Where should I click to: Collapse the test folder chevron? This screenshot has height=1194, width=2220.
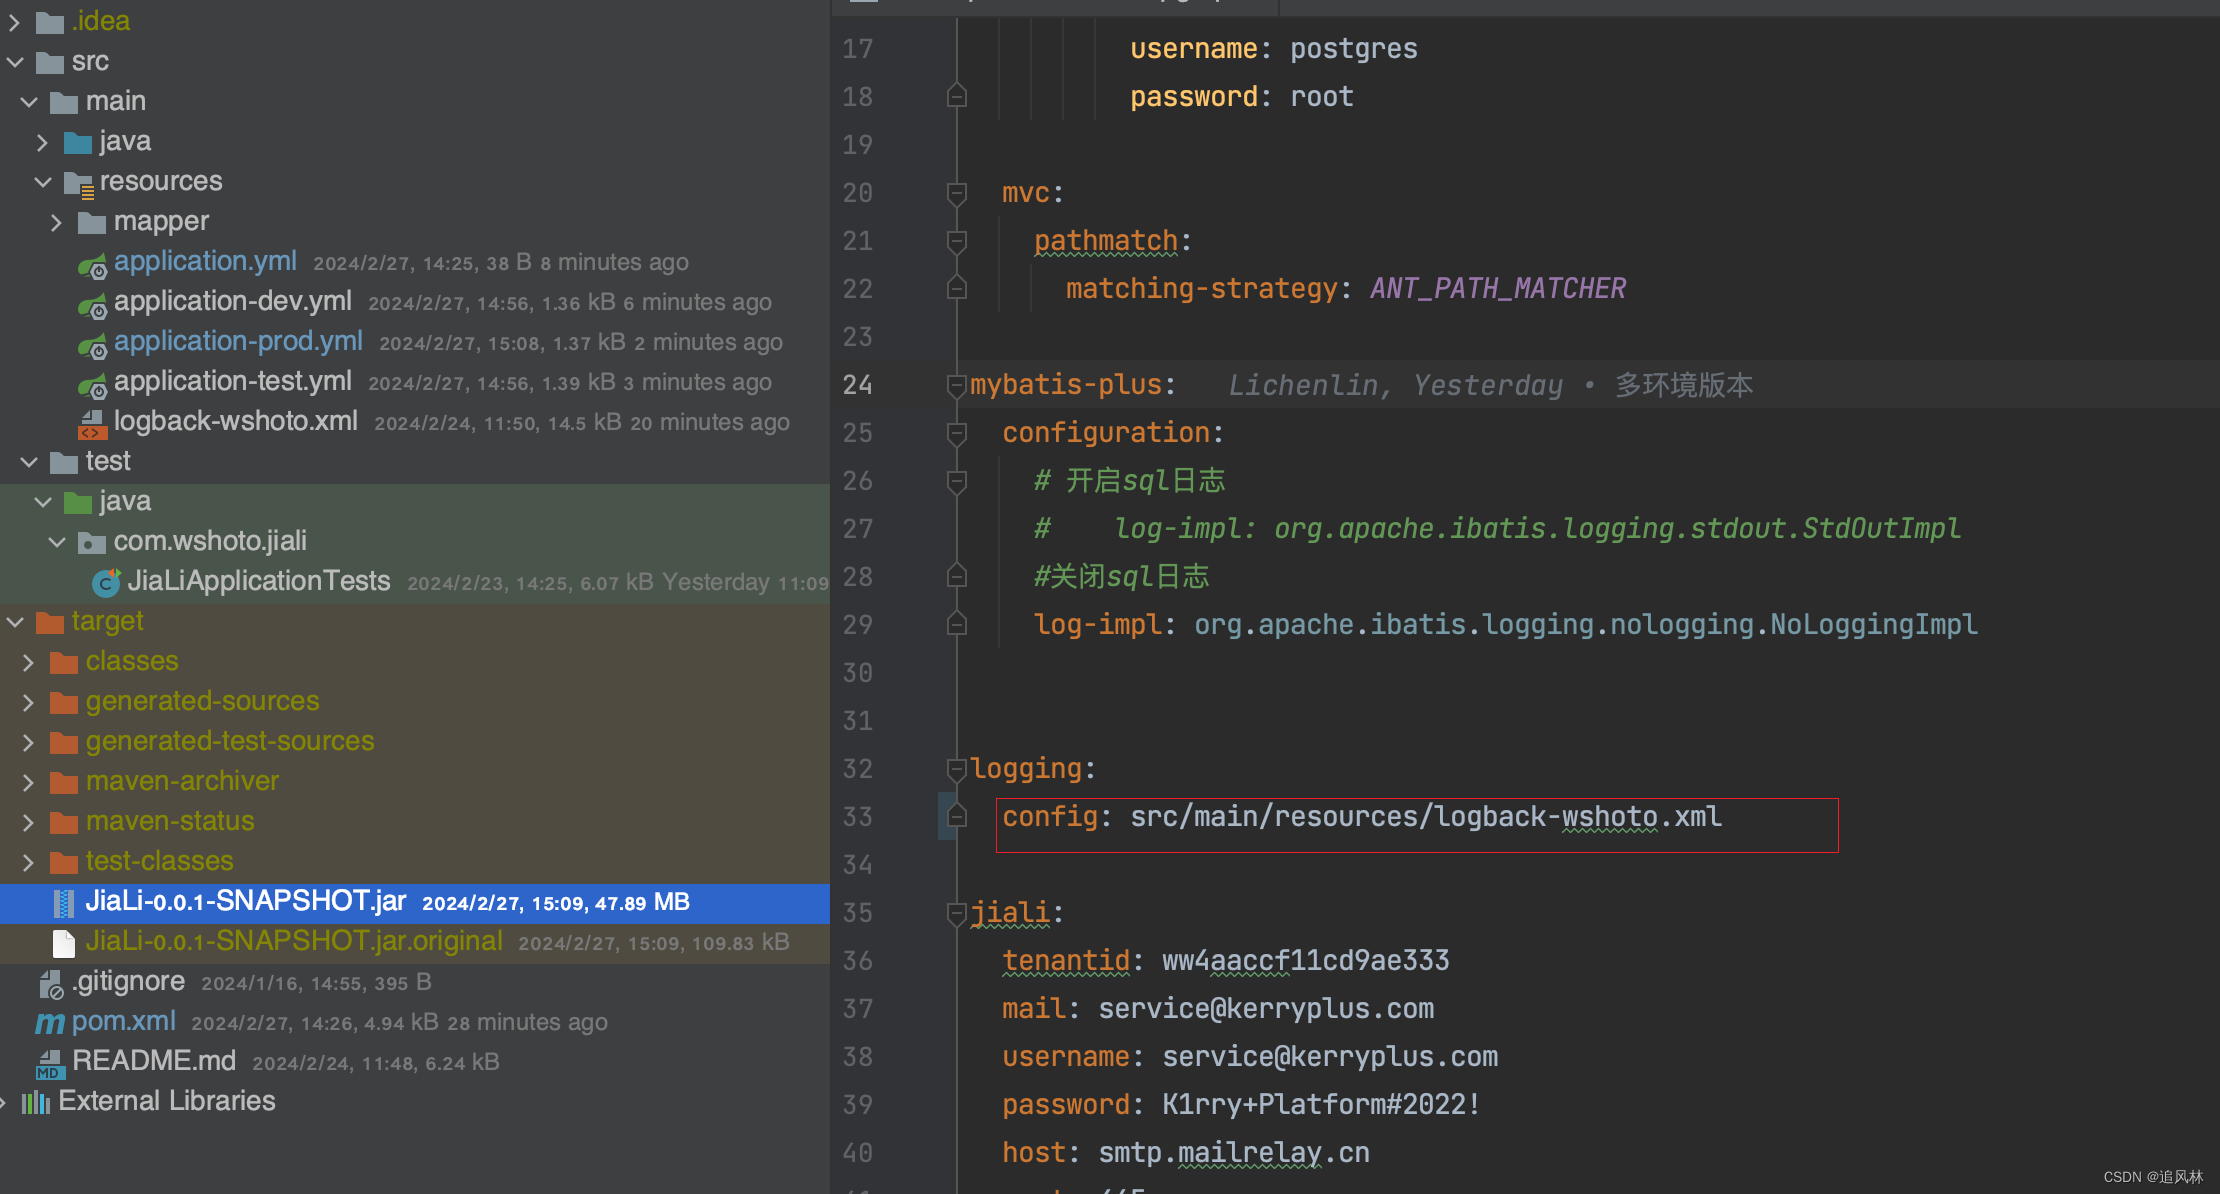(29, 462)
